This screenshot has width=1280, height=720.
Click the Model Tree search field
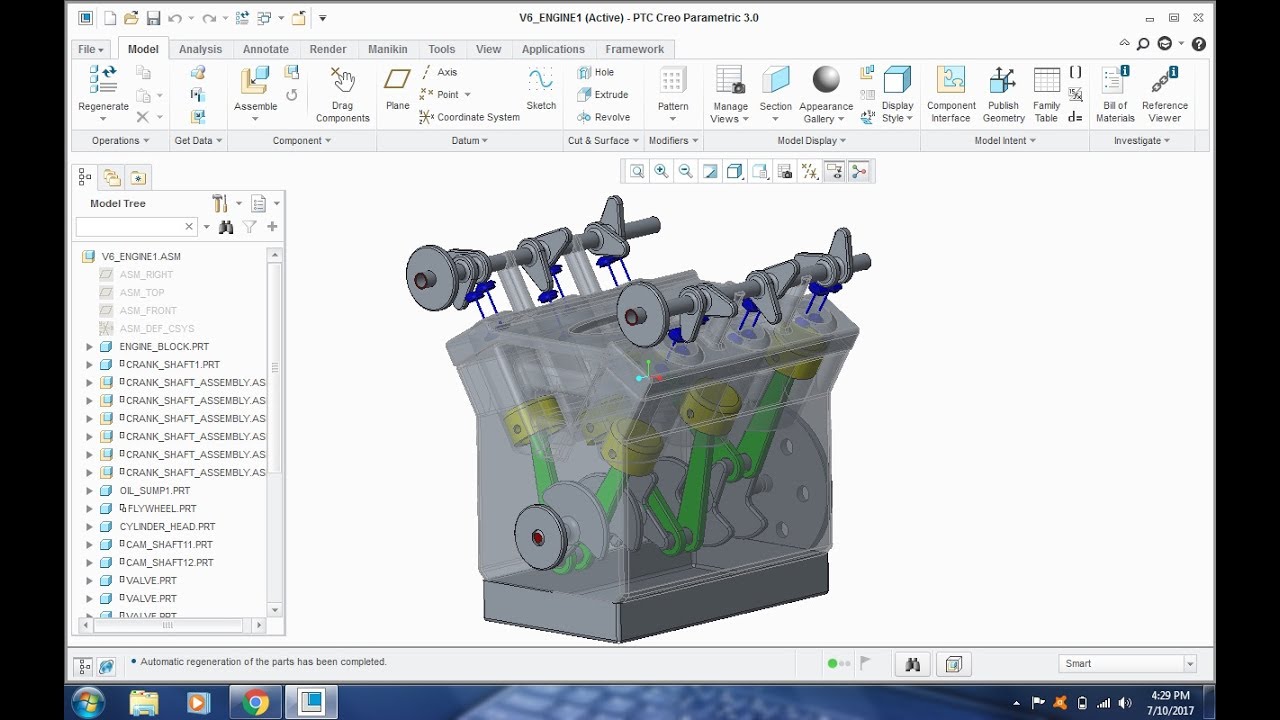pyautogui.click(x=136, y=227)
